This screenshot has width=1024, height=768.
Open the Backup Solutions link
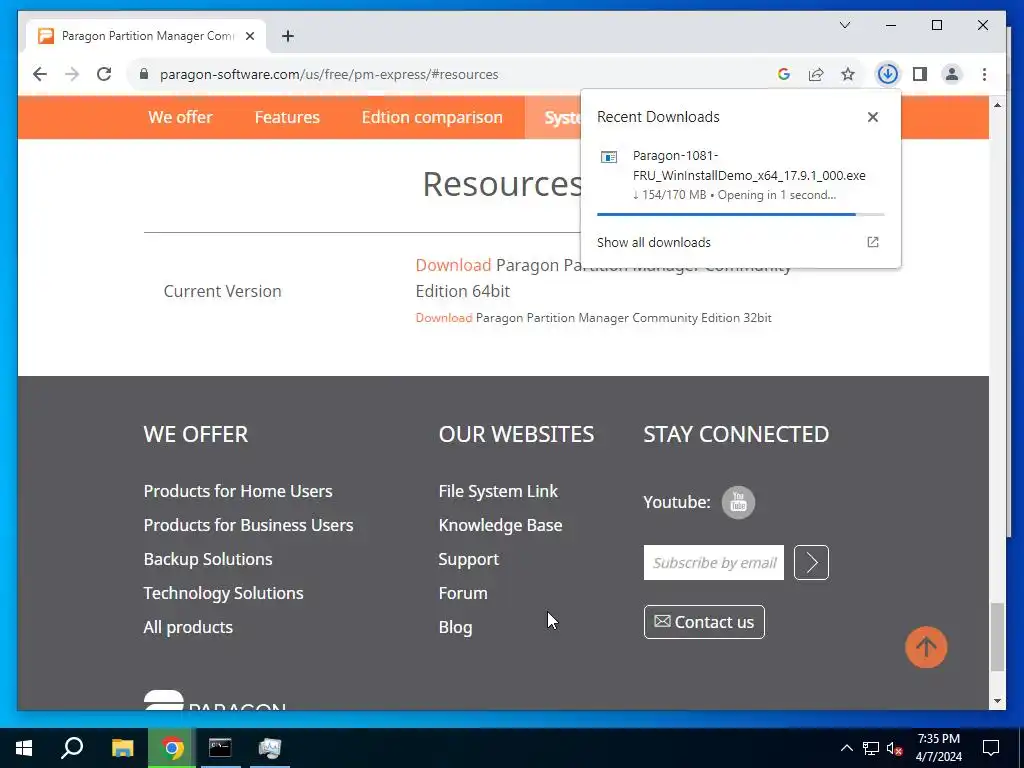[208, 559]
